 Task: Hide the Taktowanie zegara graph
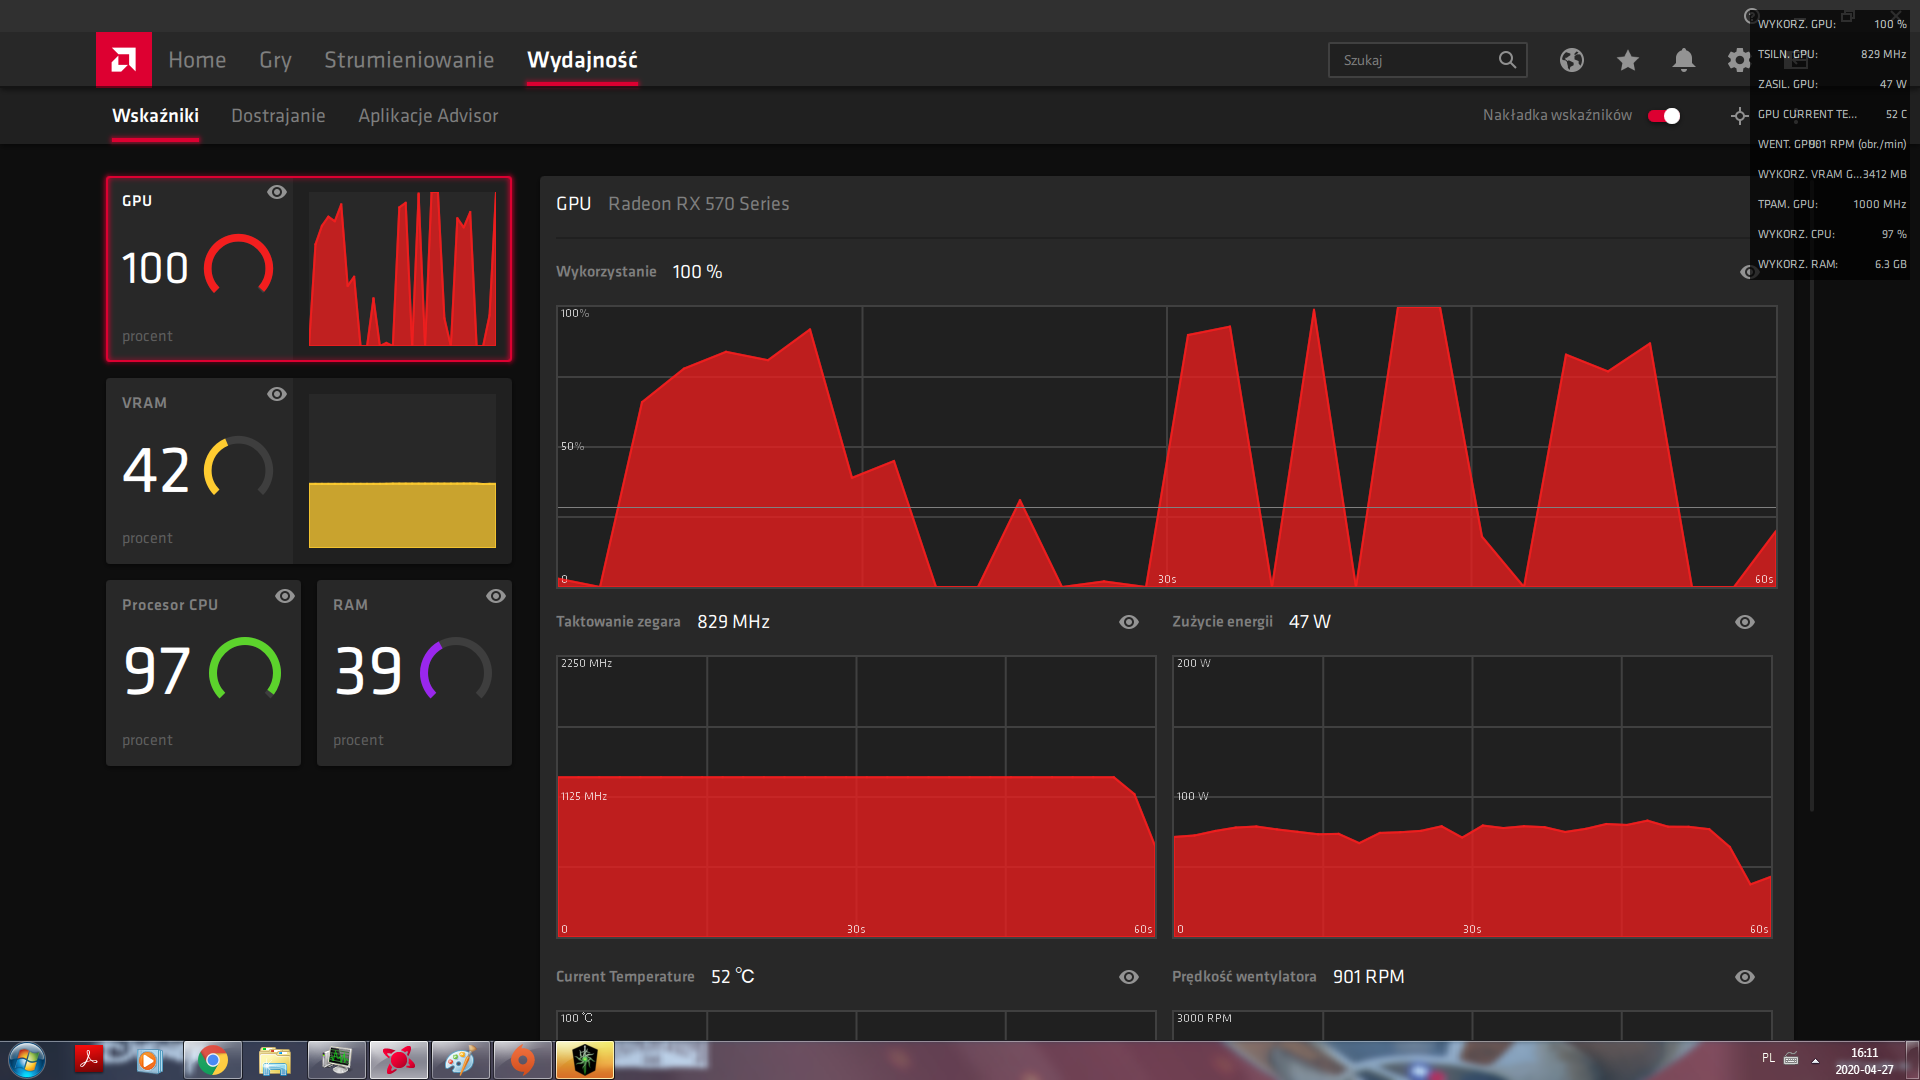[x=1129, y=622]
